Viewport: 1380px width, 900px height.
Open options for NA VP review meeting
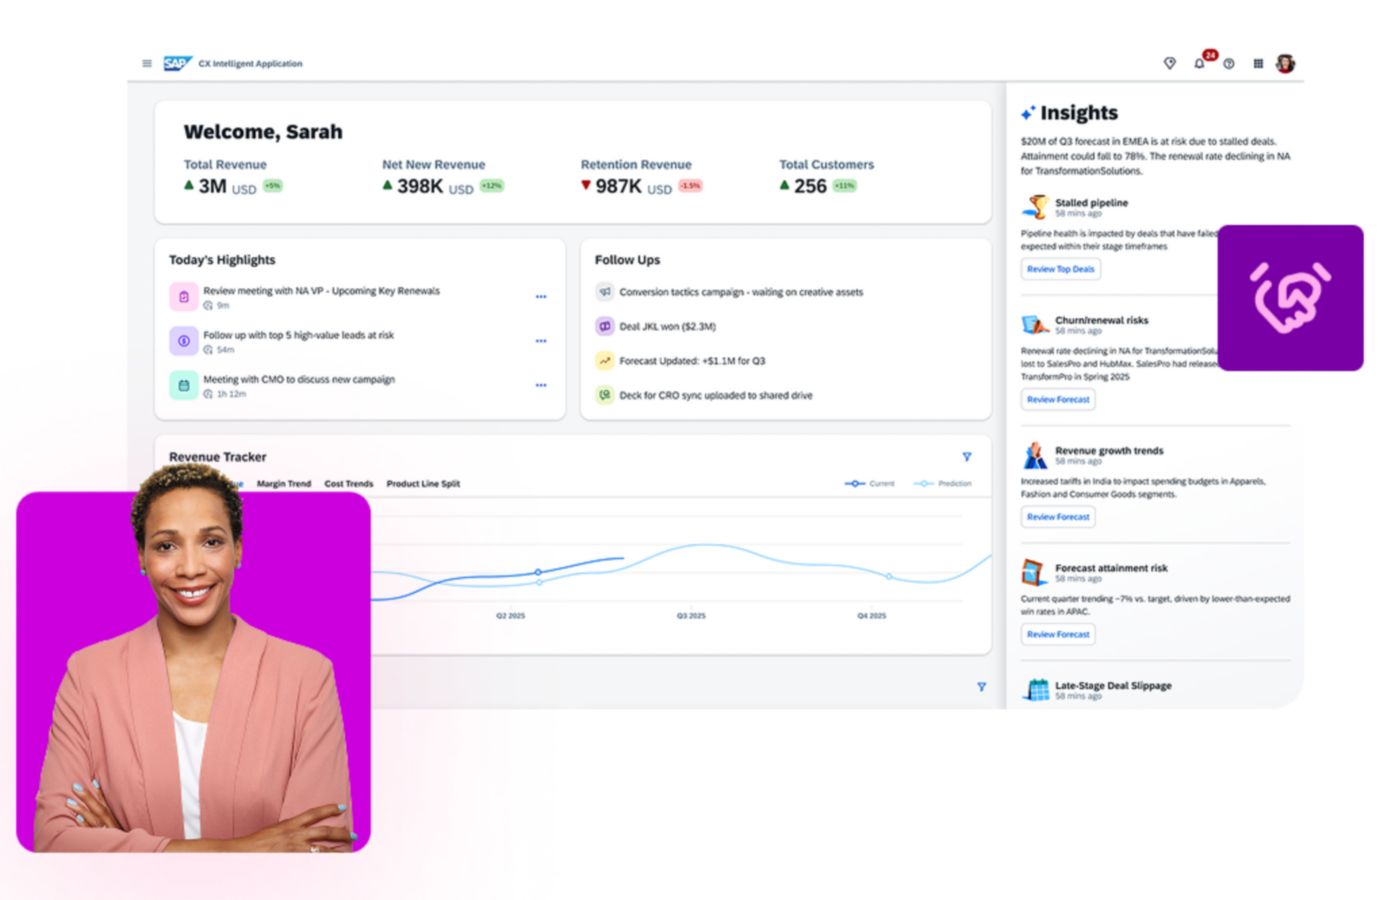(541, 297)
